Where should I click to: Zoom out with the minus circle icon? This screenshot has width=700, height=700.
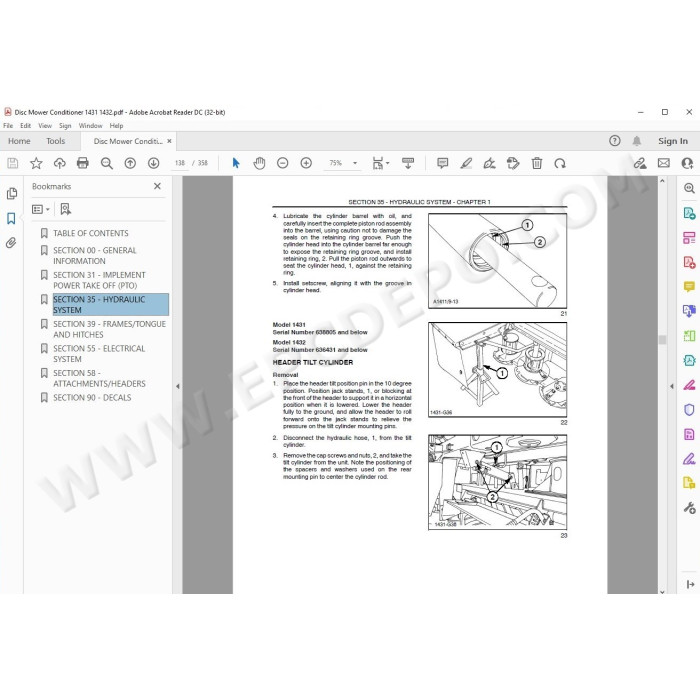(283, 163)
